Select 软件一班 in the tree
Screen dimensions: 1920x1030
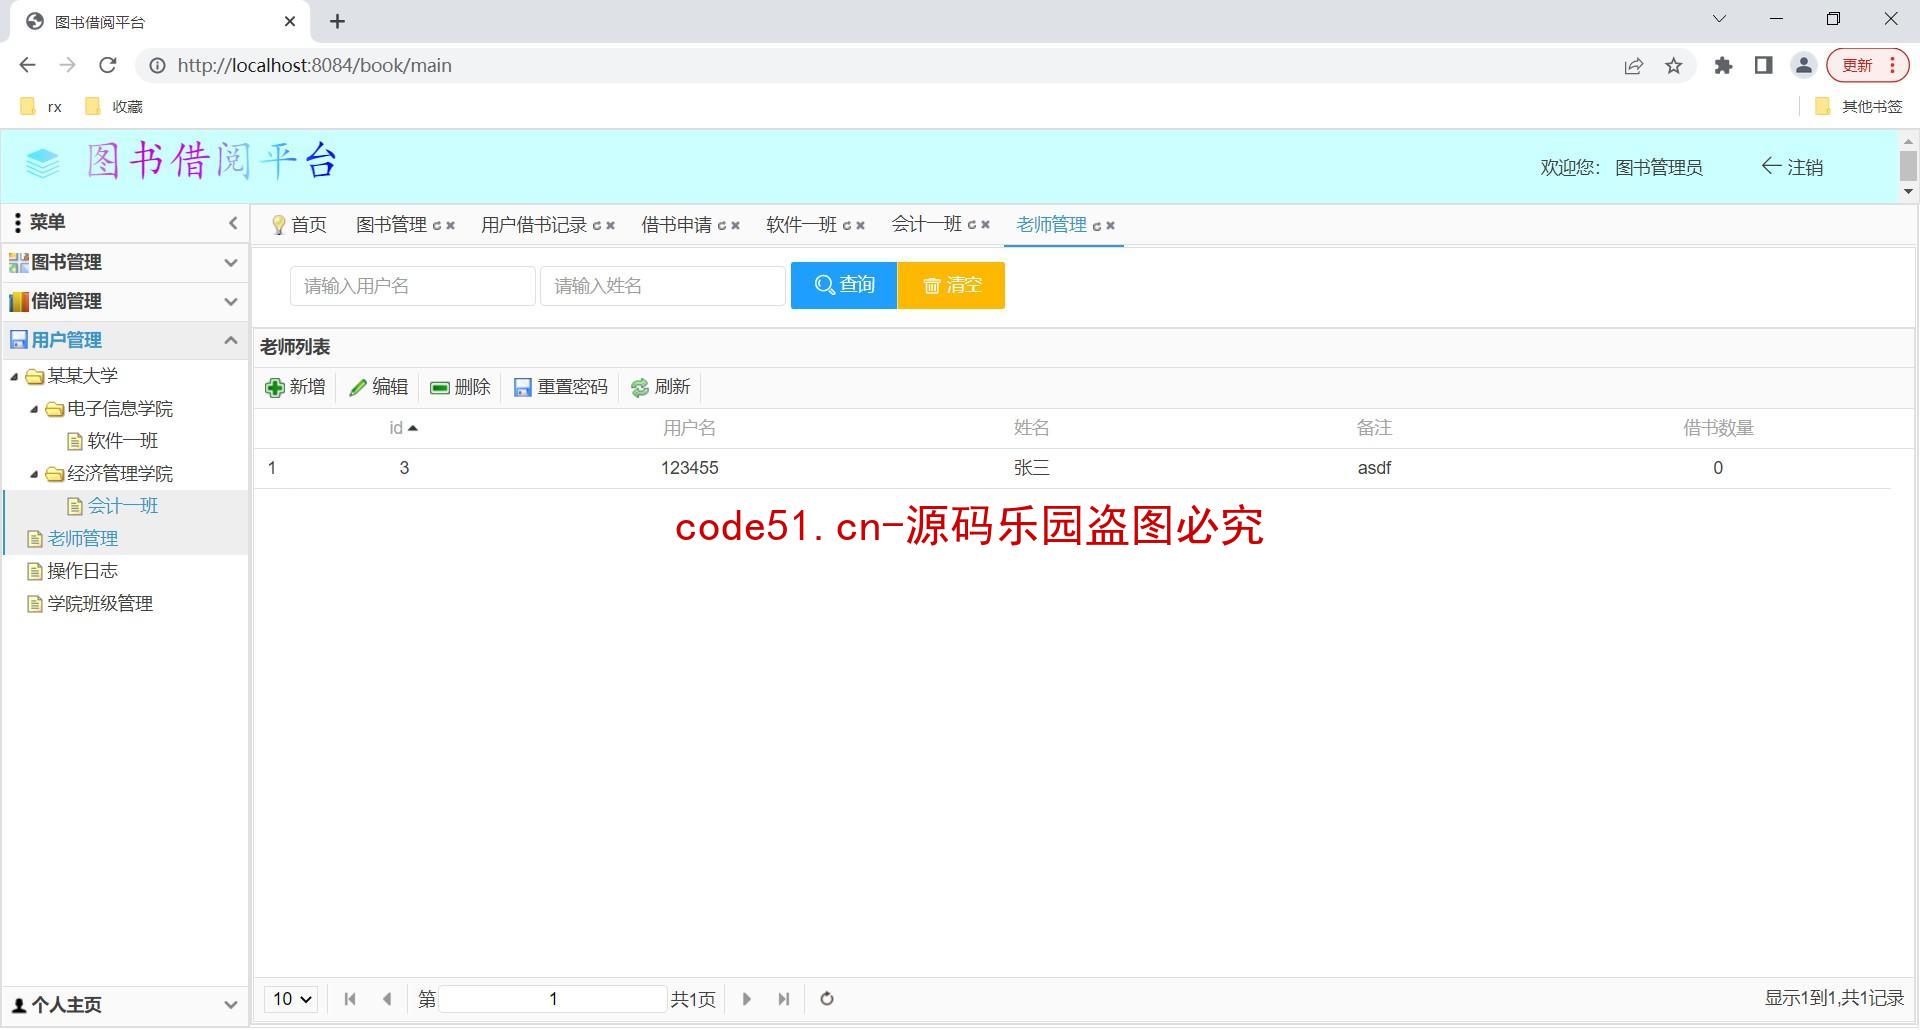pyautogui.click(x=122, y=441)
